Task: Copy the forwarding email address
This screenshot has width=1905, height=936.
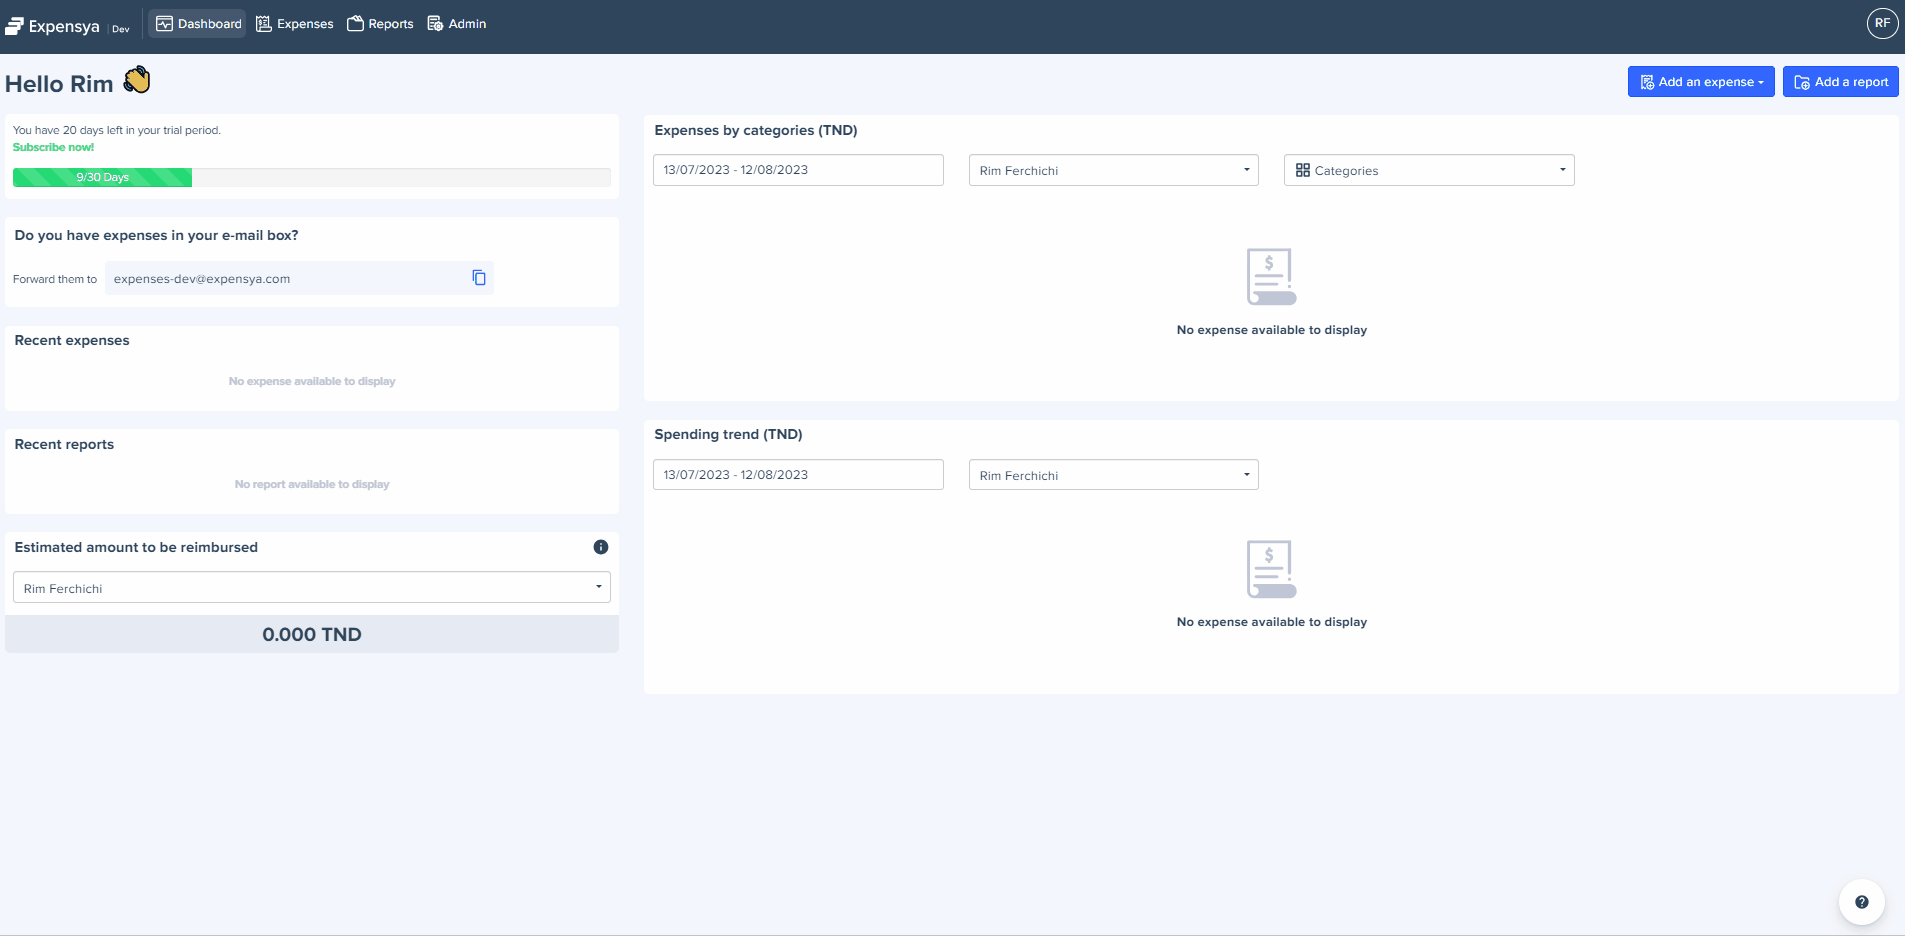Action: [x=479, y=278]
